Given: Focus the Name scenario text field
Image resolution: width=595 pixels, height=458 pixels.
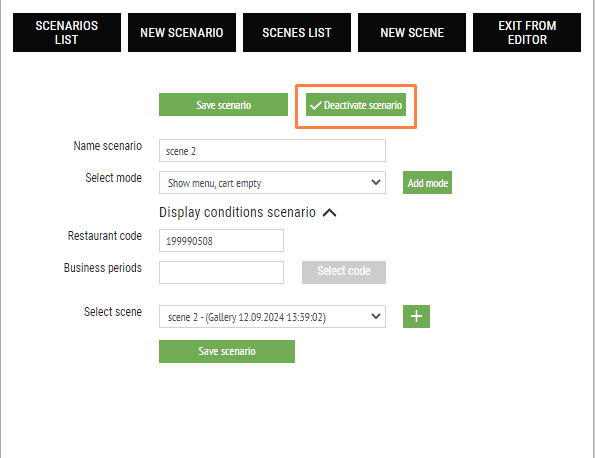Looking at the screenshot, I should pos(272,151).
